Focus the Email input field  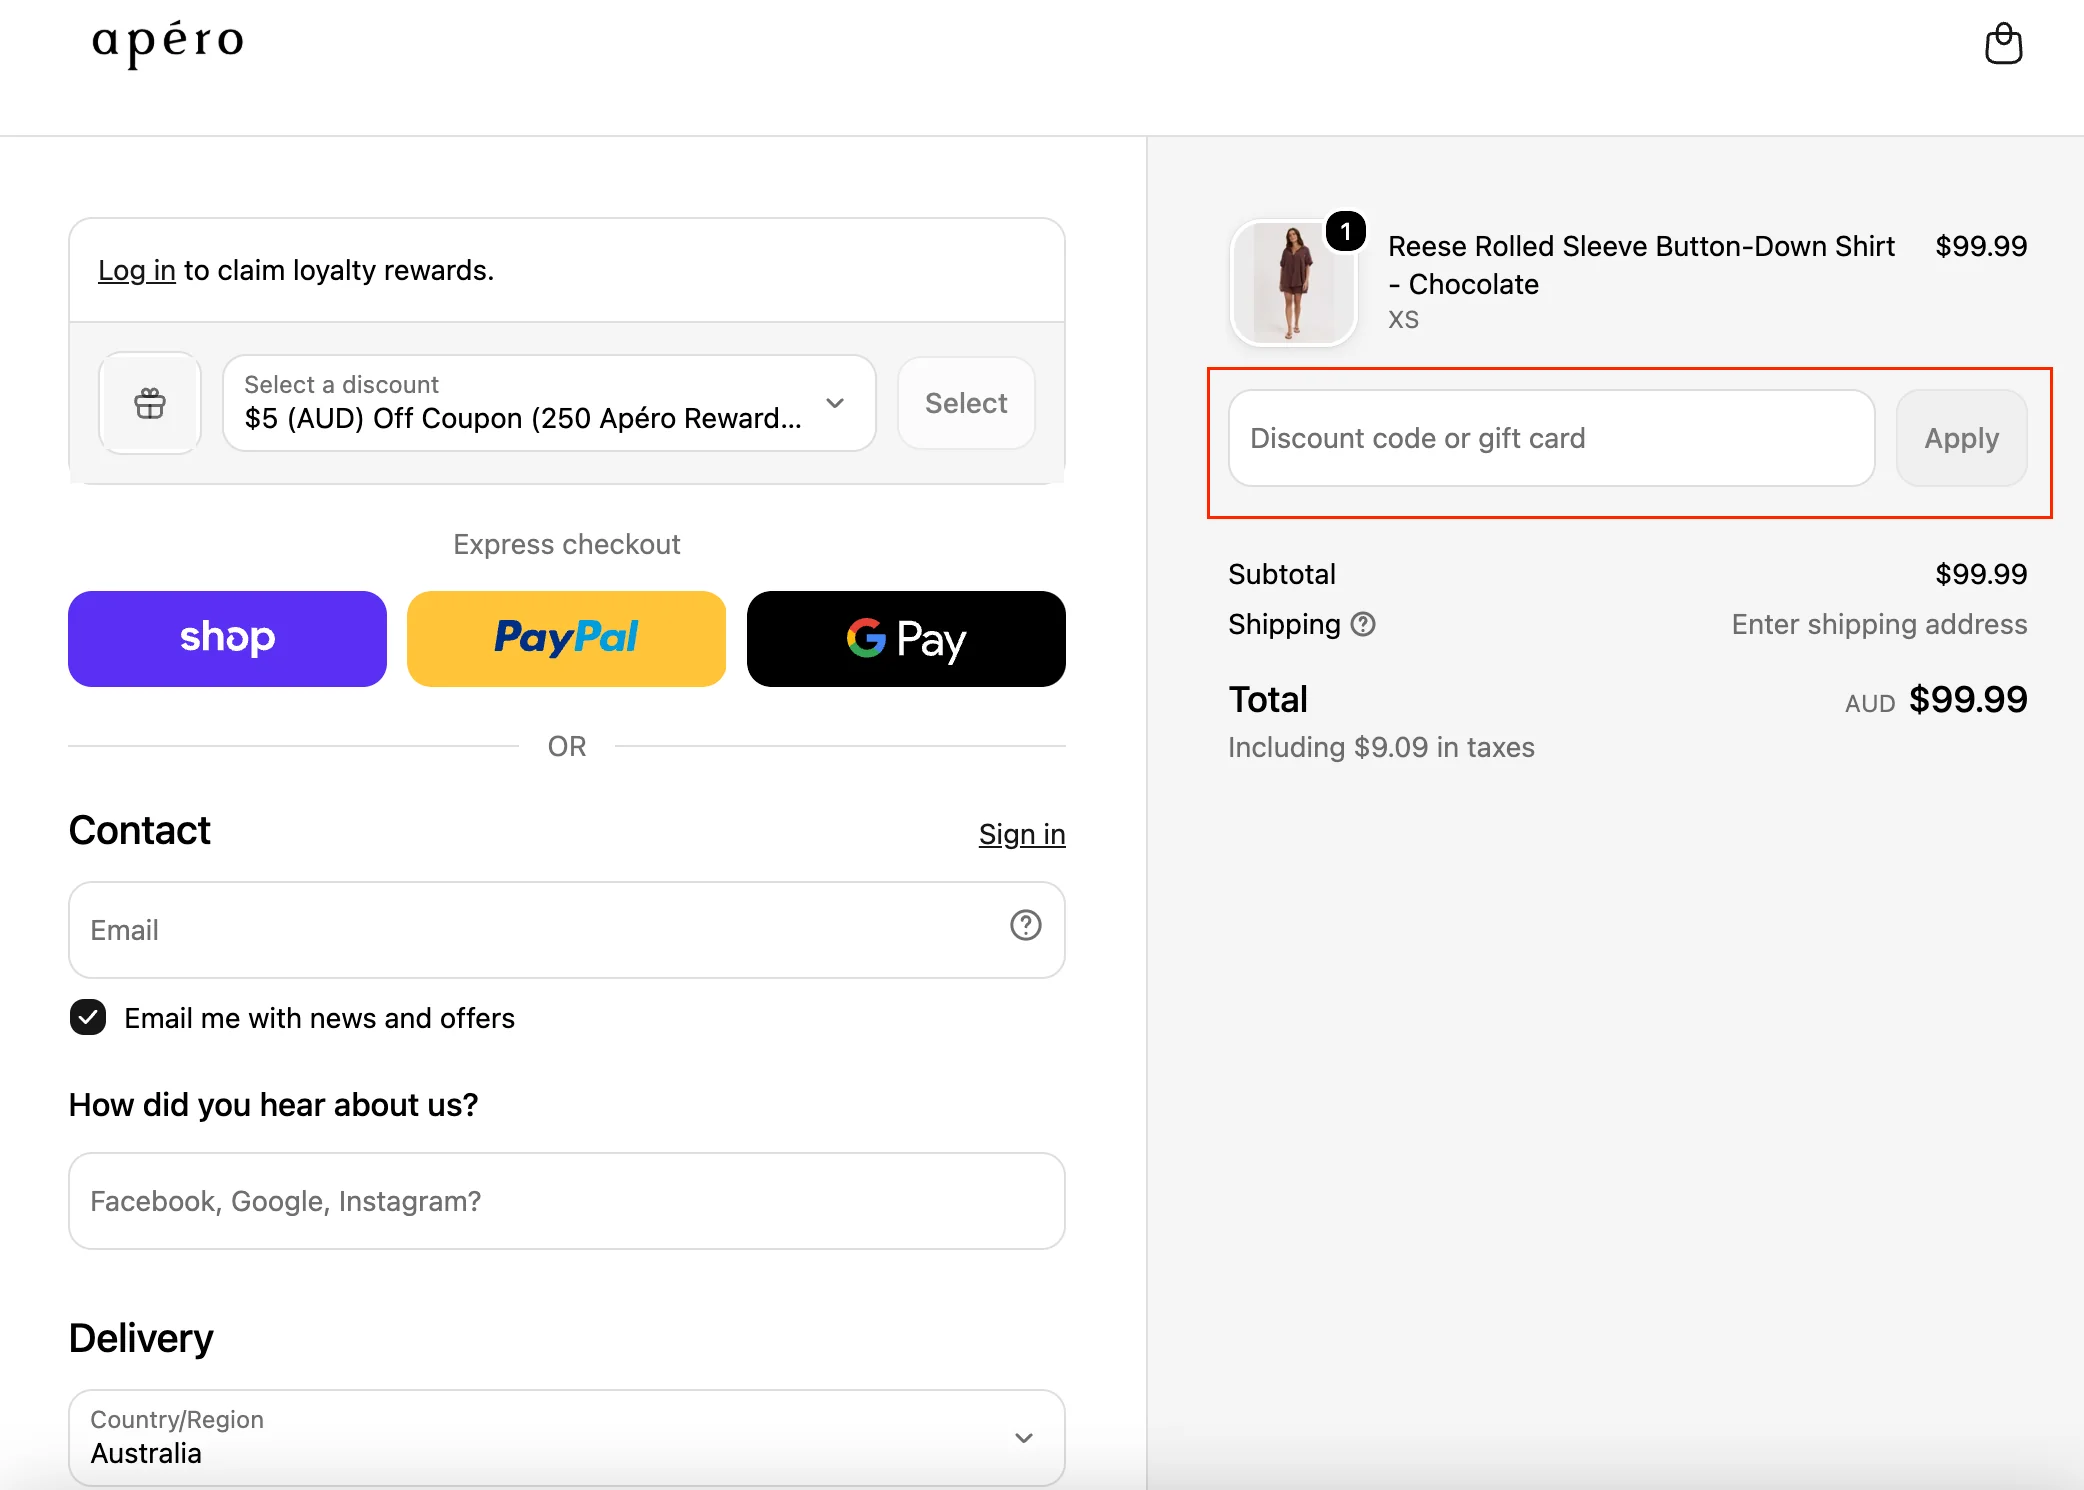pos(566,930)
